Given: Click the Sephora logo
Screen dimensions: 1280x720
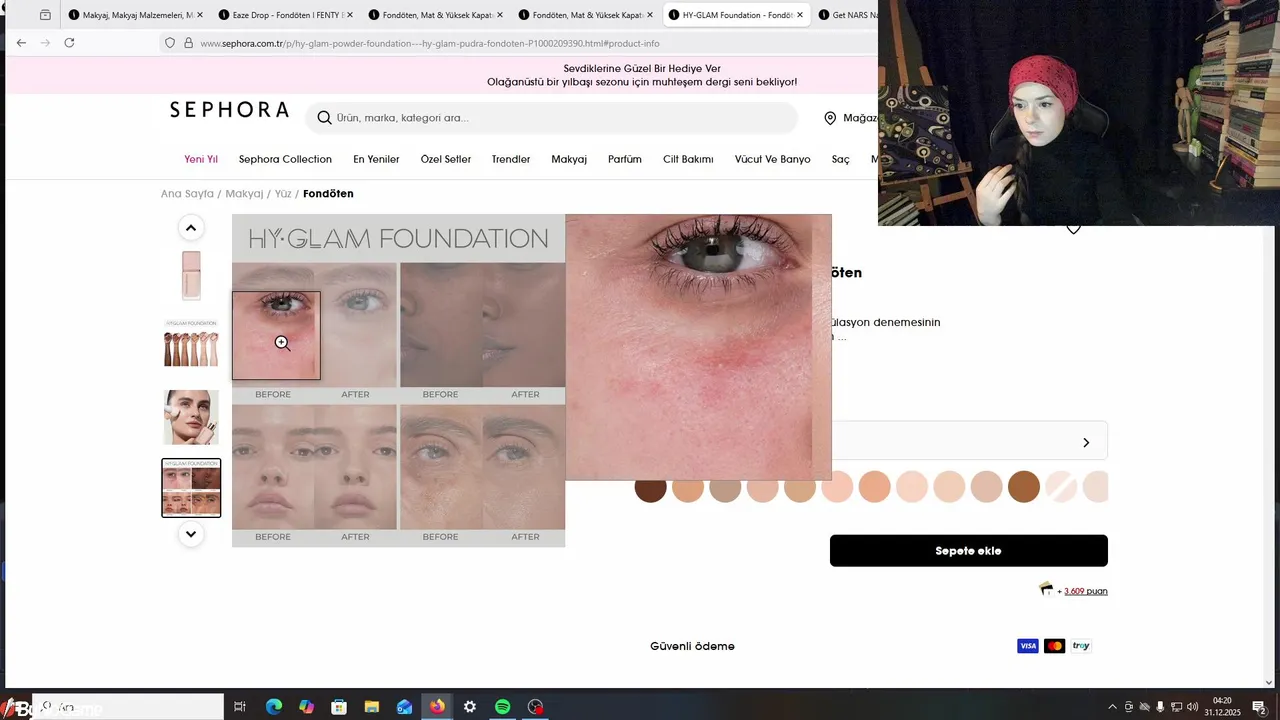Looking at the screenshot, I should [229, 110].
